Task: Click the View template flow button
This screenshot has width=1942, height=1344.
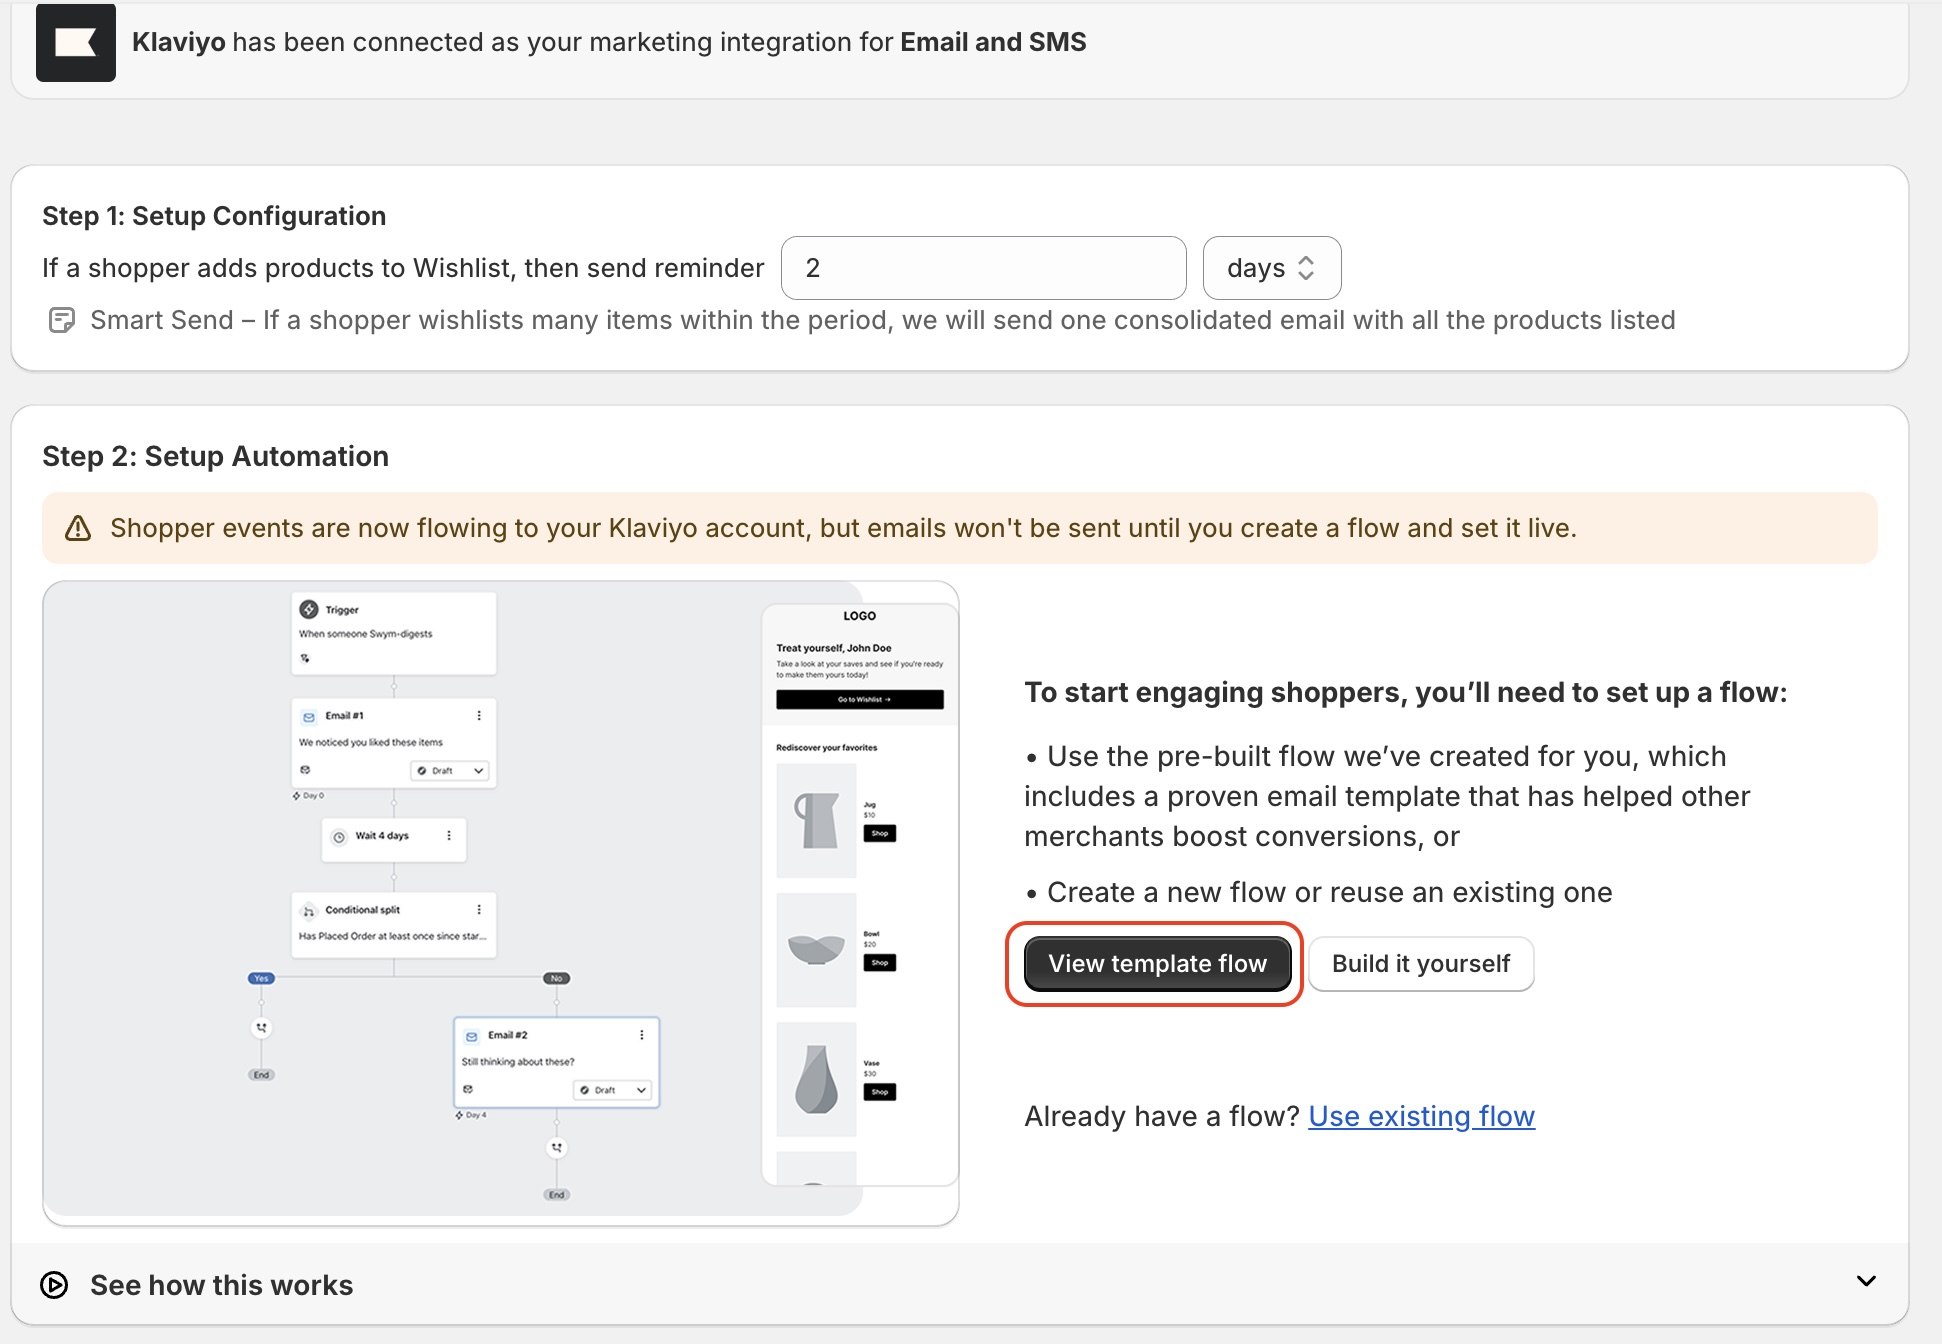Action: tap(1157, 964)
